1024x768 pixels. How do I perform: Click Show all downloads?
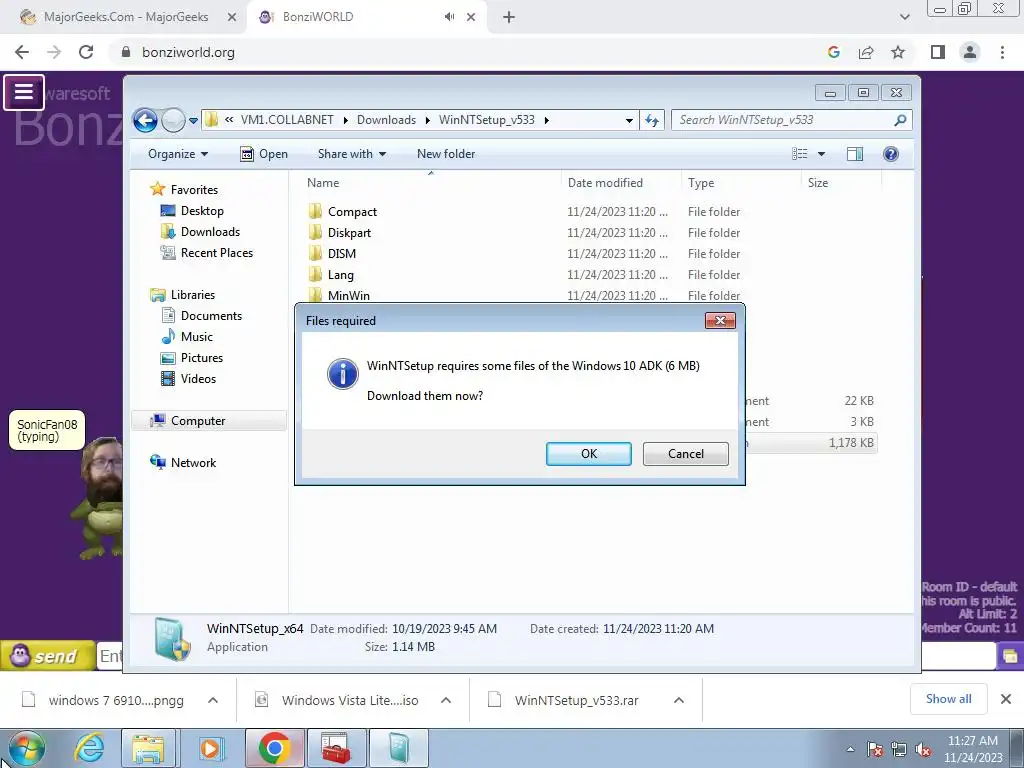point(948,699)
